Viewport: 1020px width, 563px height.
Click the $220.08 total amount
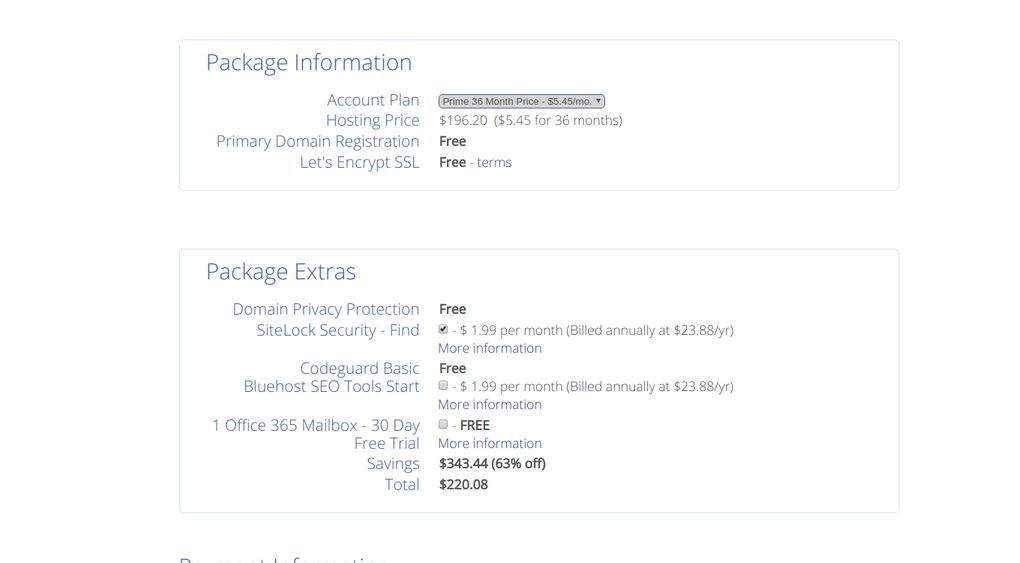[463, 484]
